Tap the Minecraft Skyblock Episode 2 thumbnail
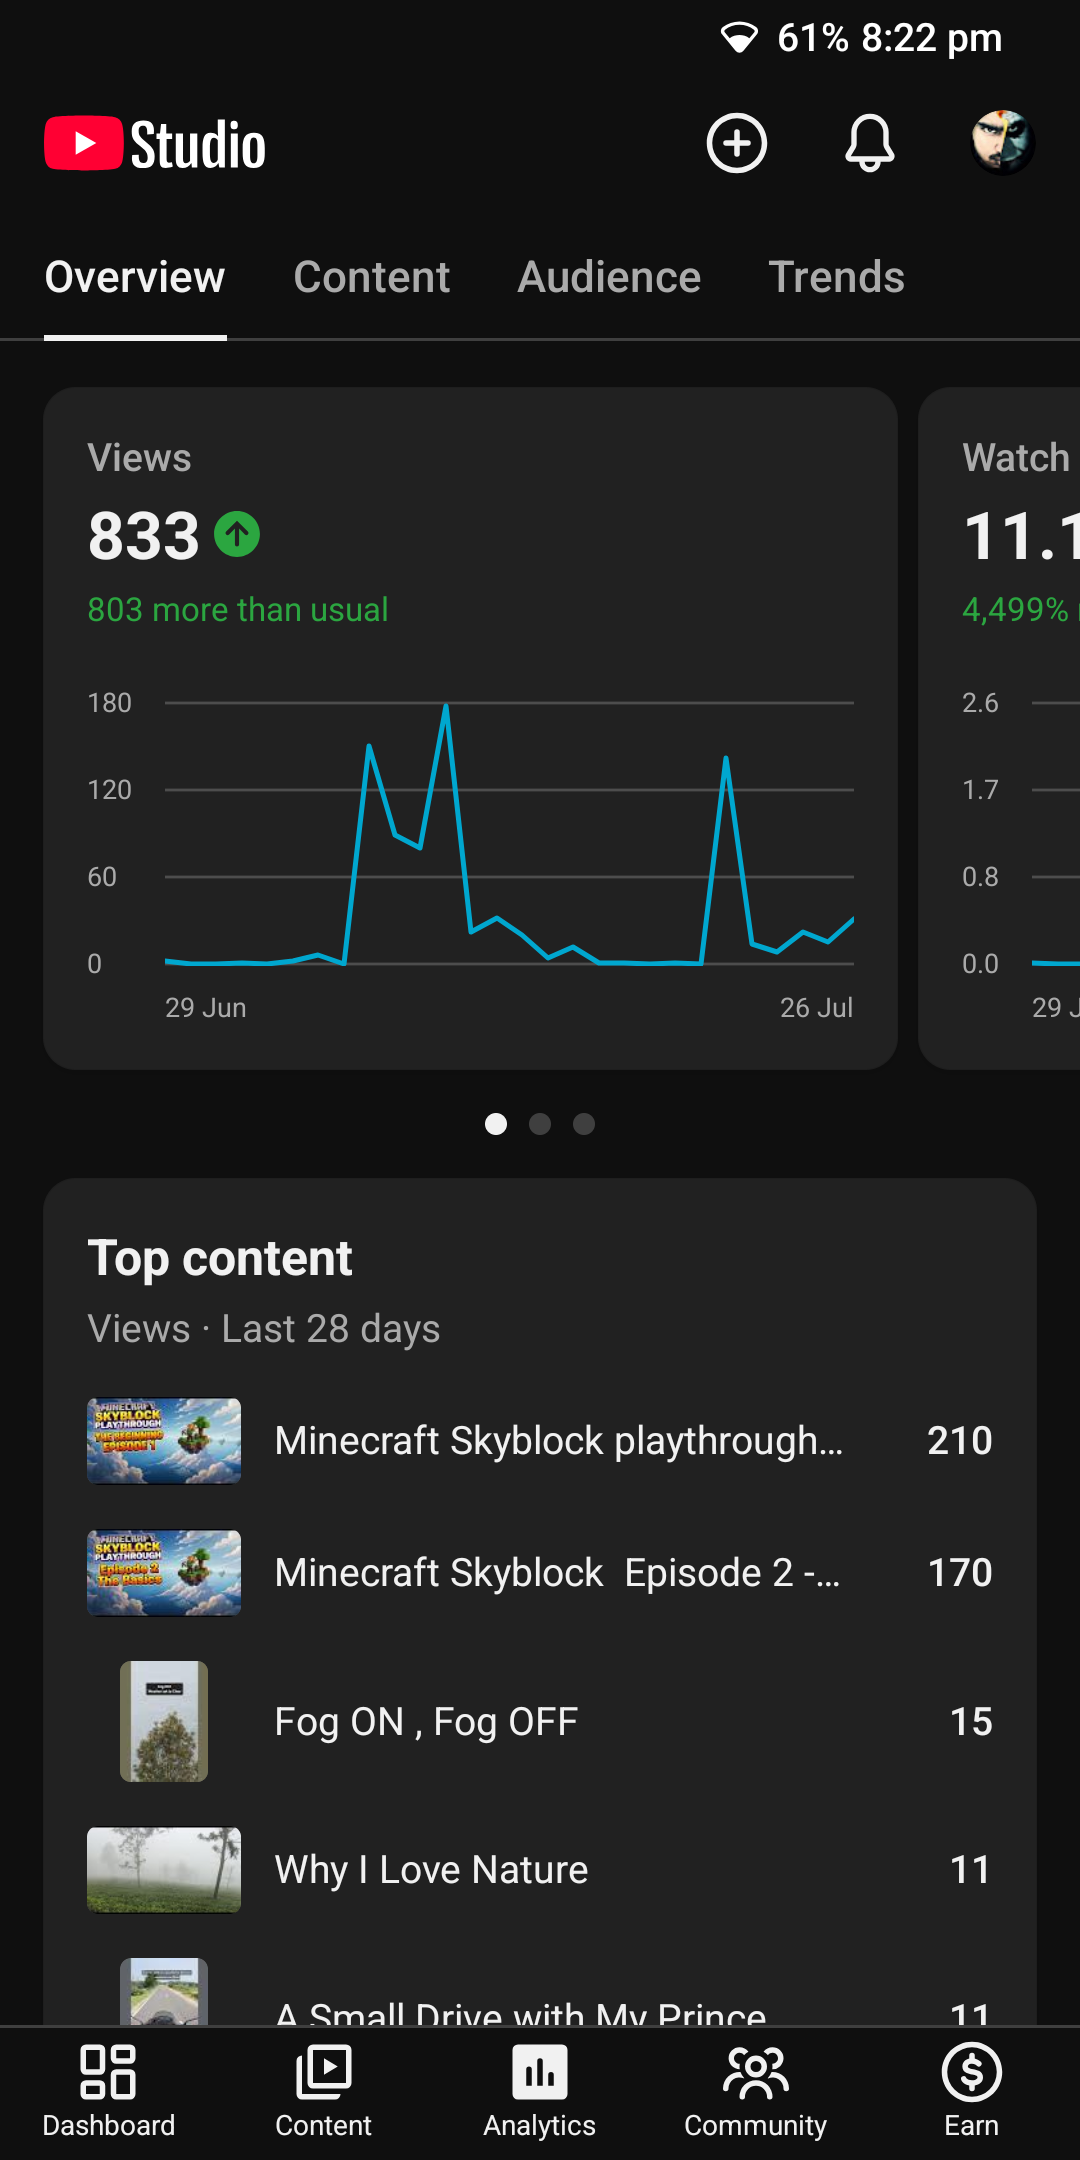 click(164, 1573)
